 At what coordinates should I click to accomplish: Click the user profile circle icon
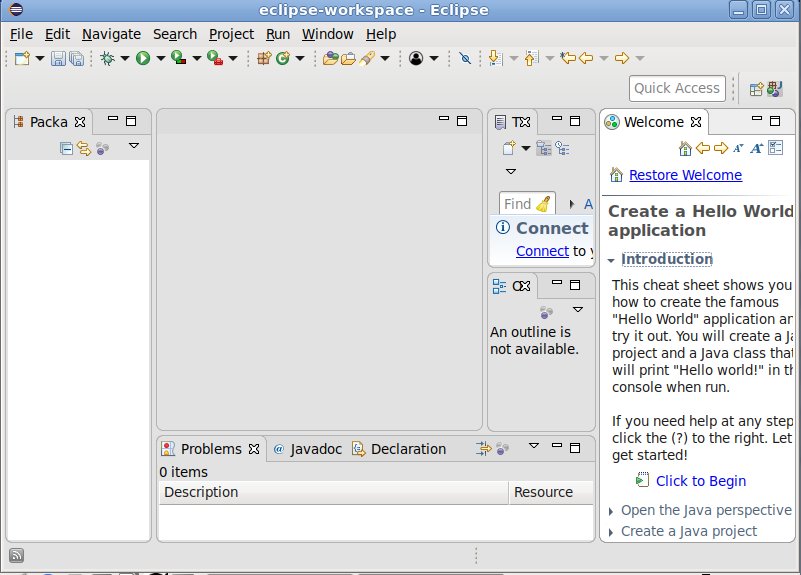416,58
